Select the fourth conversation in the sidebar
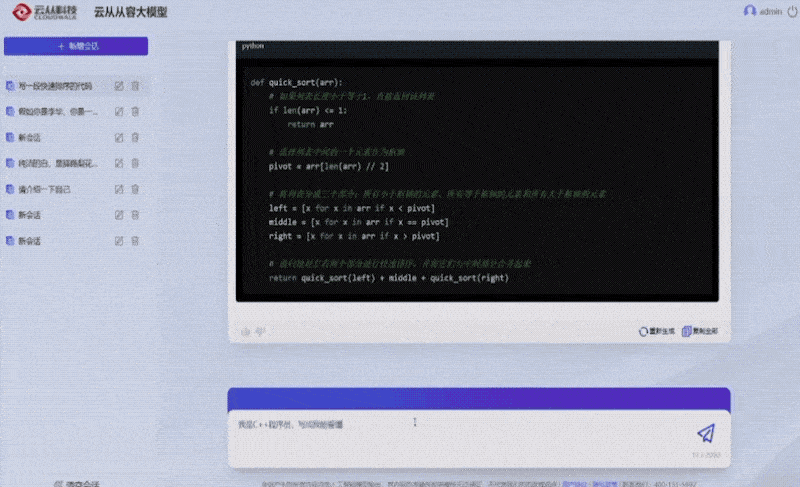Screen dimensions: 800x487 click(x=55, y=163)
